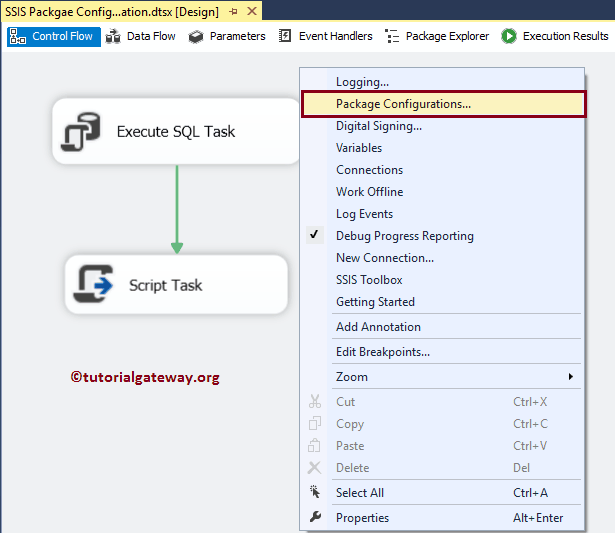Pin the document tab with pushpin icon
The image size is (615, 533).
coord(234,12)
